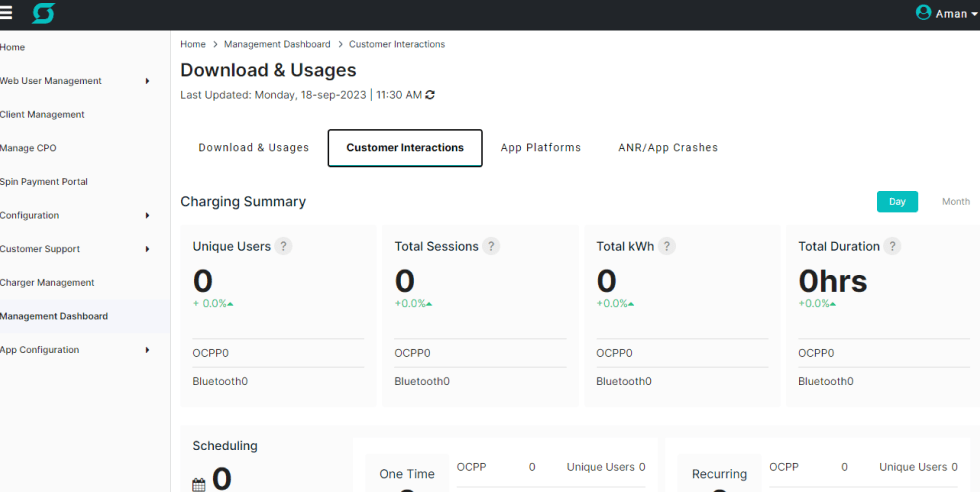Click the refresh icon beside last updated time
980x492 pixels.
430,95
